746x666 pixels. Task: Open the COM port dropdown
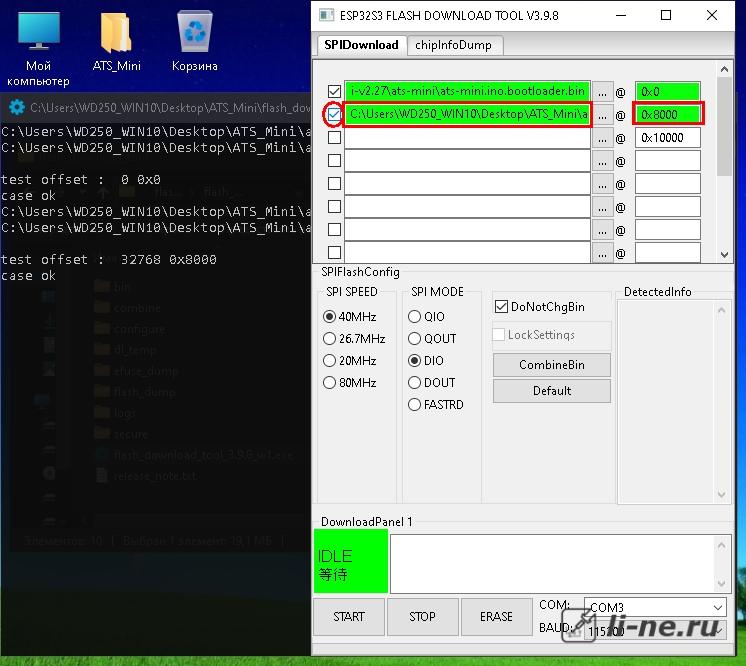pyautogui.click(x=655, y=607)
